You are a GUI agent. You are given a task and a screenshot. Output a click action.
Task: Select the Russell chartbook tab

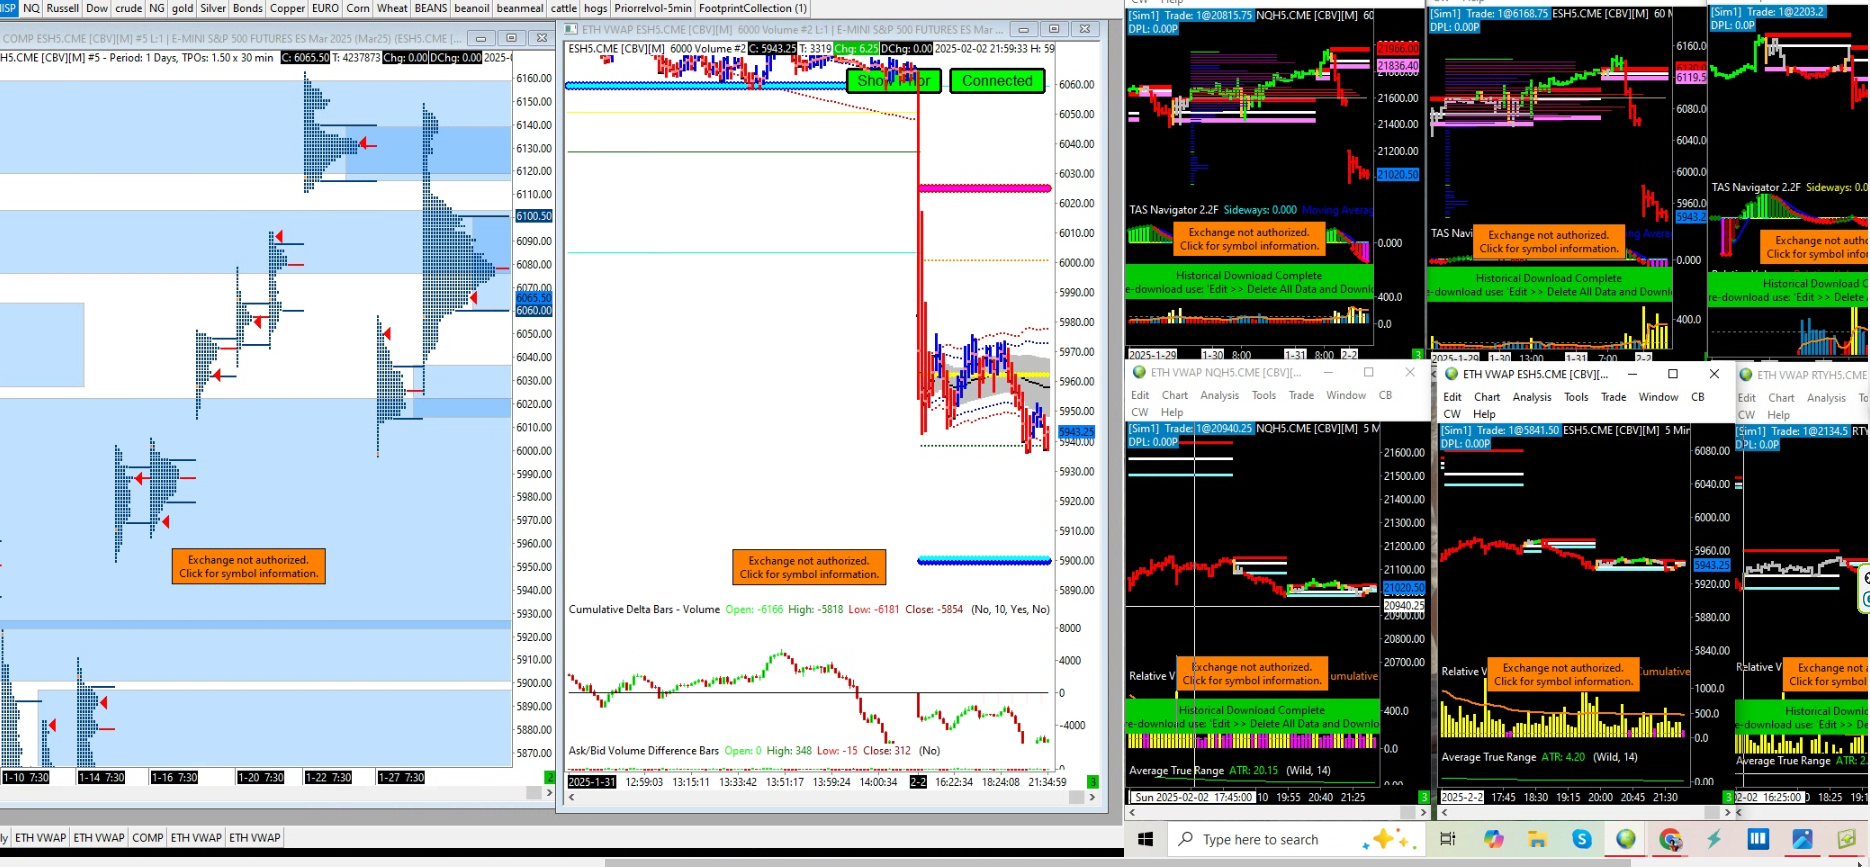[63, 8]
